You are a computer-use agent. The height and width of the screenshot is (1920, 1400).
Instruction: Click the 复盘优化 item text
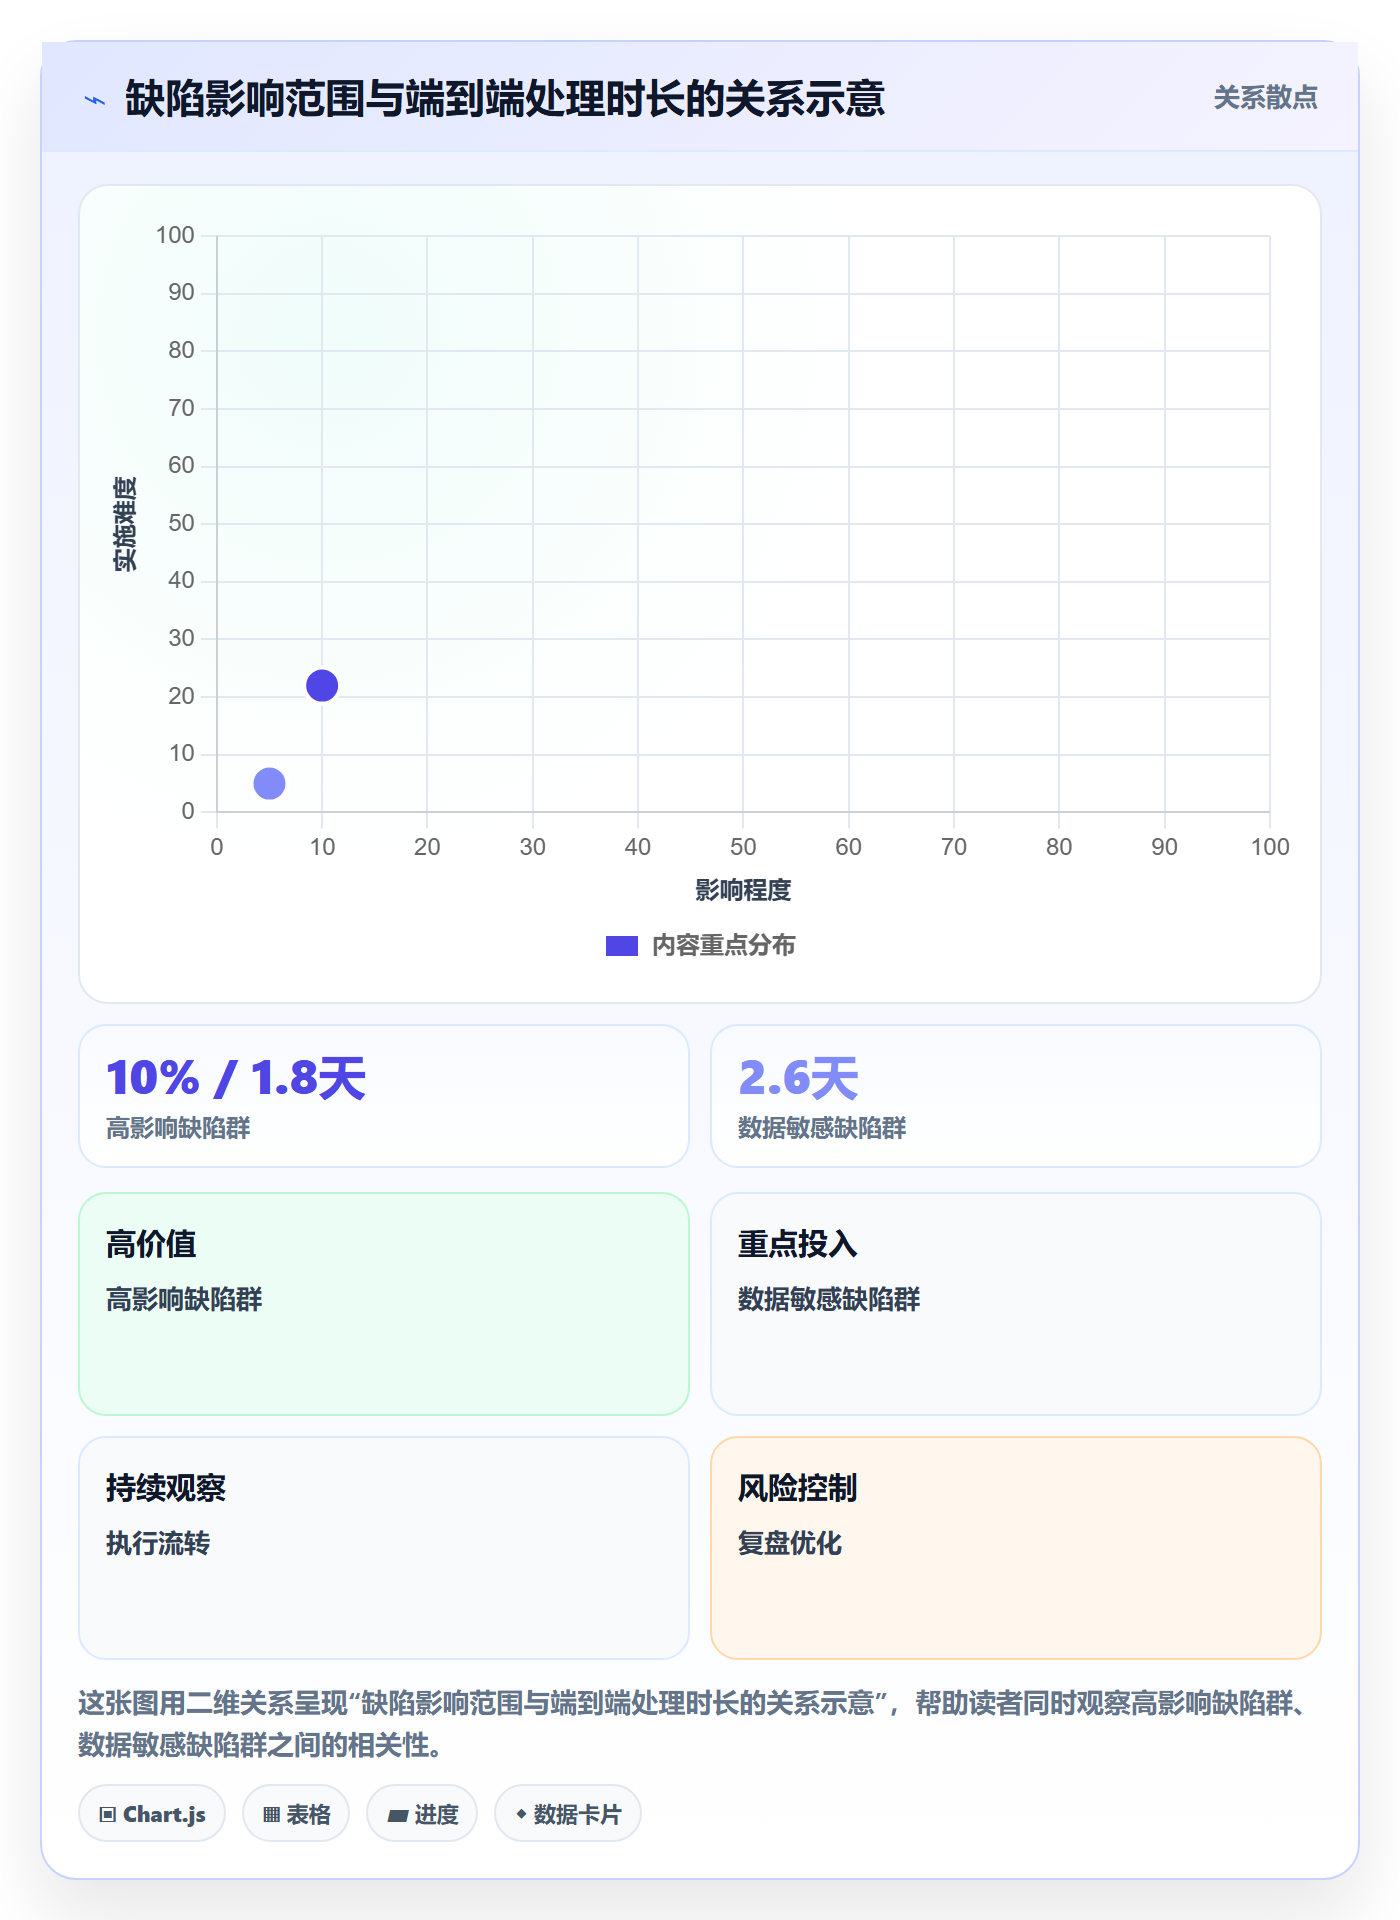tap(790, 1543)
